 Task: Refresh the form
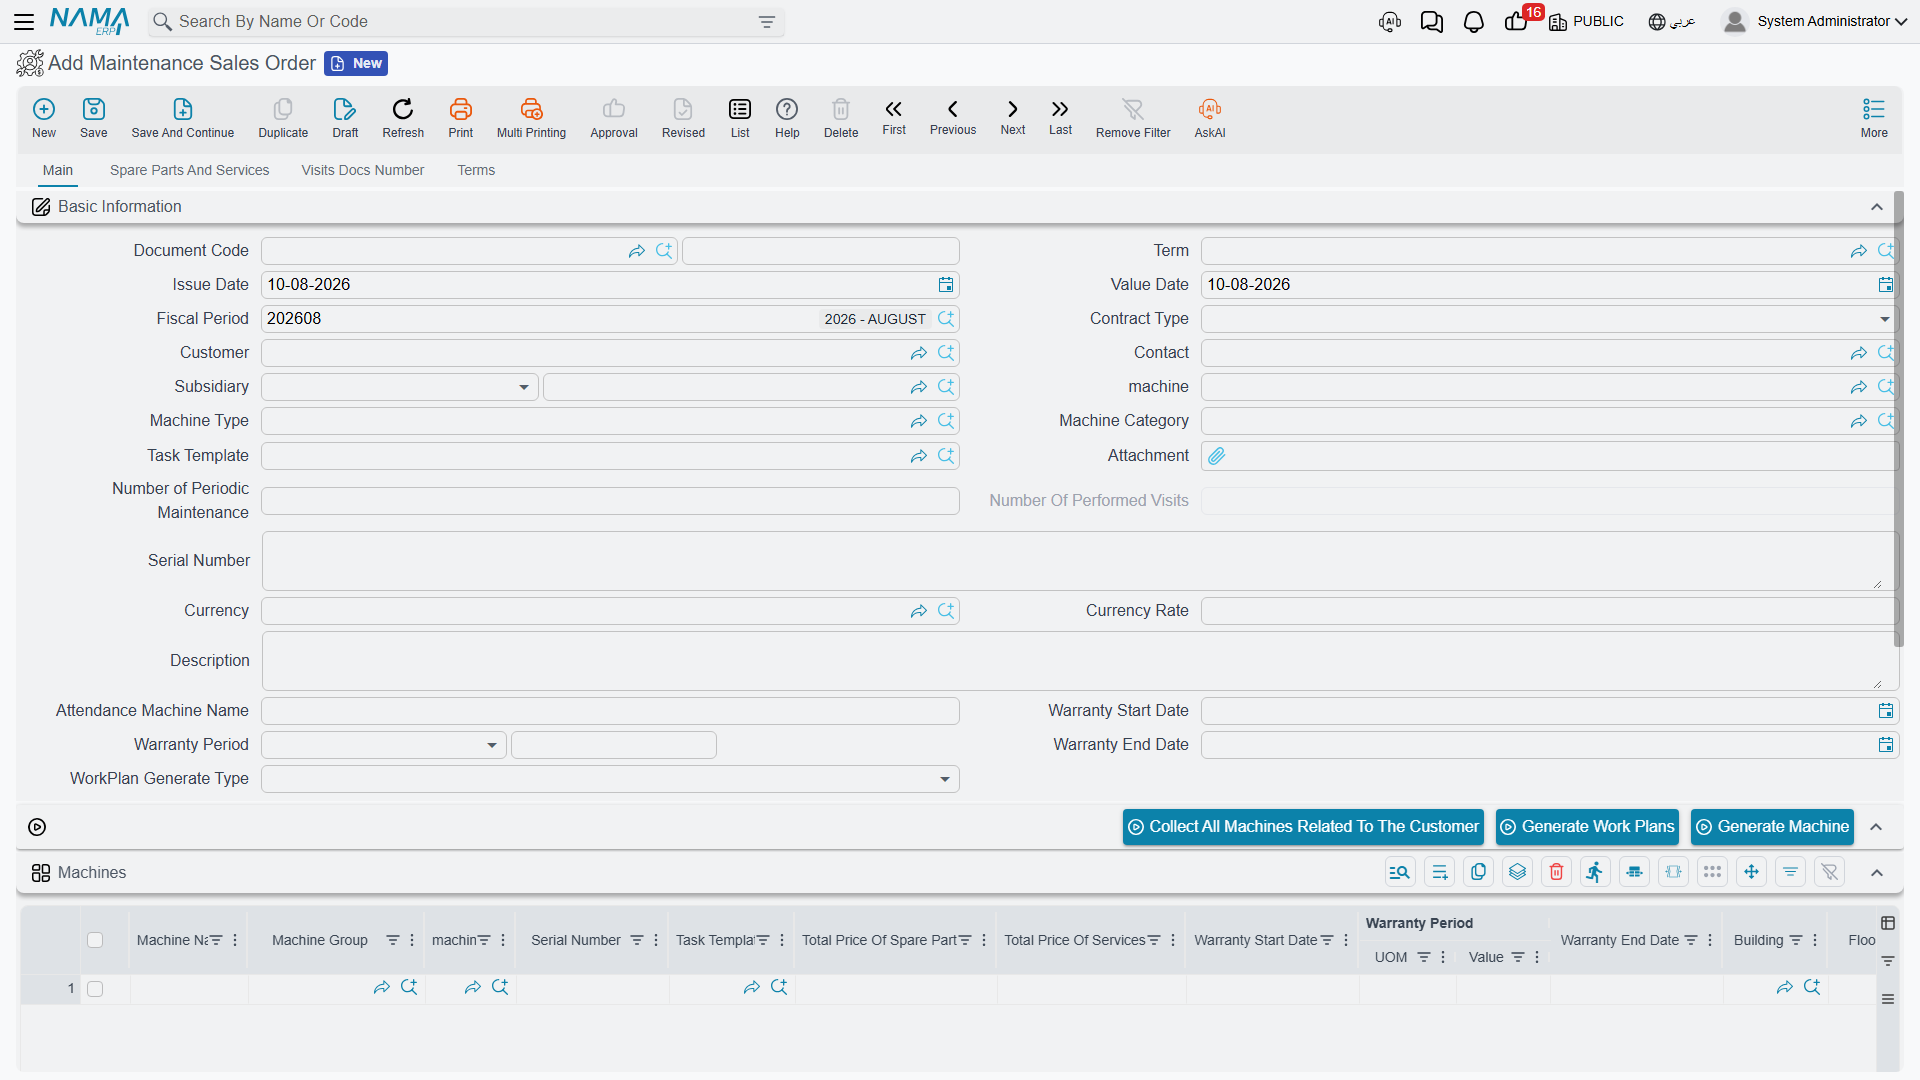pos(403,118)
